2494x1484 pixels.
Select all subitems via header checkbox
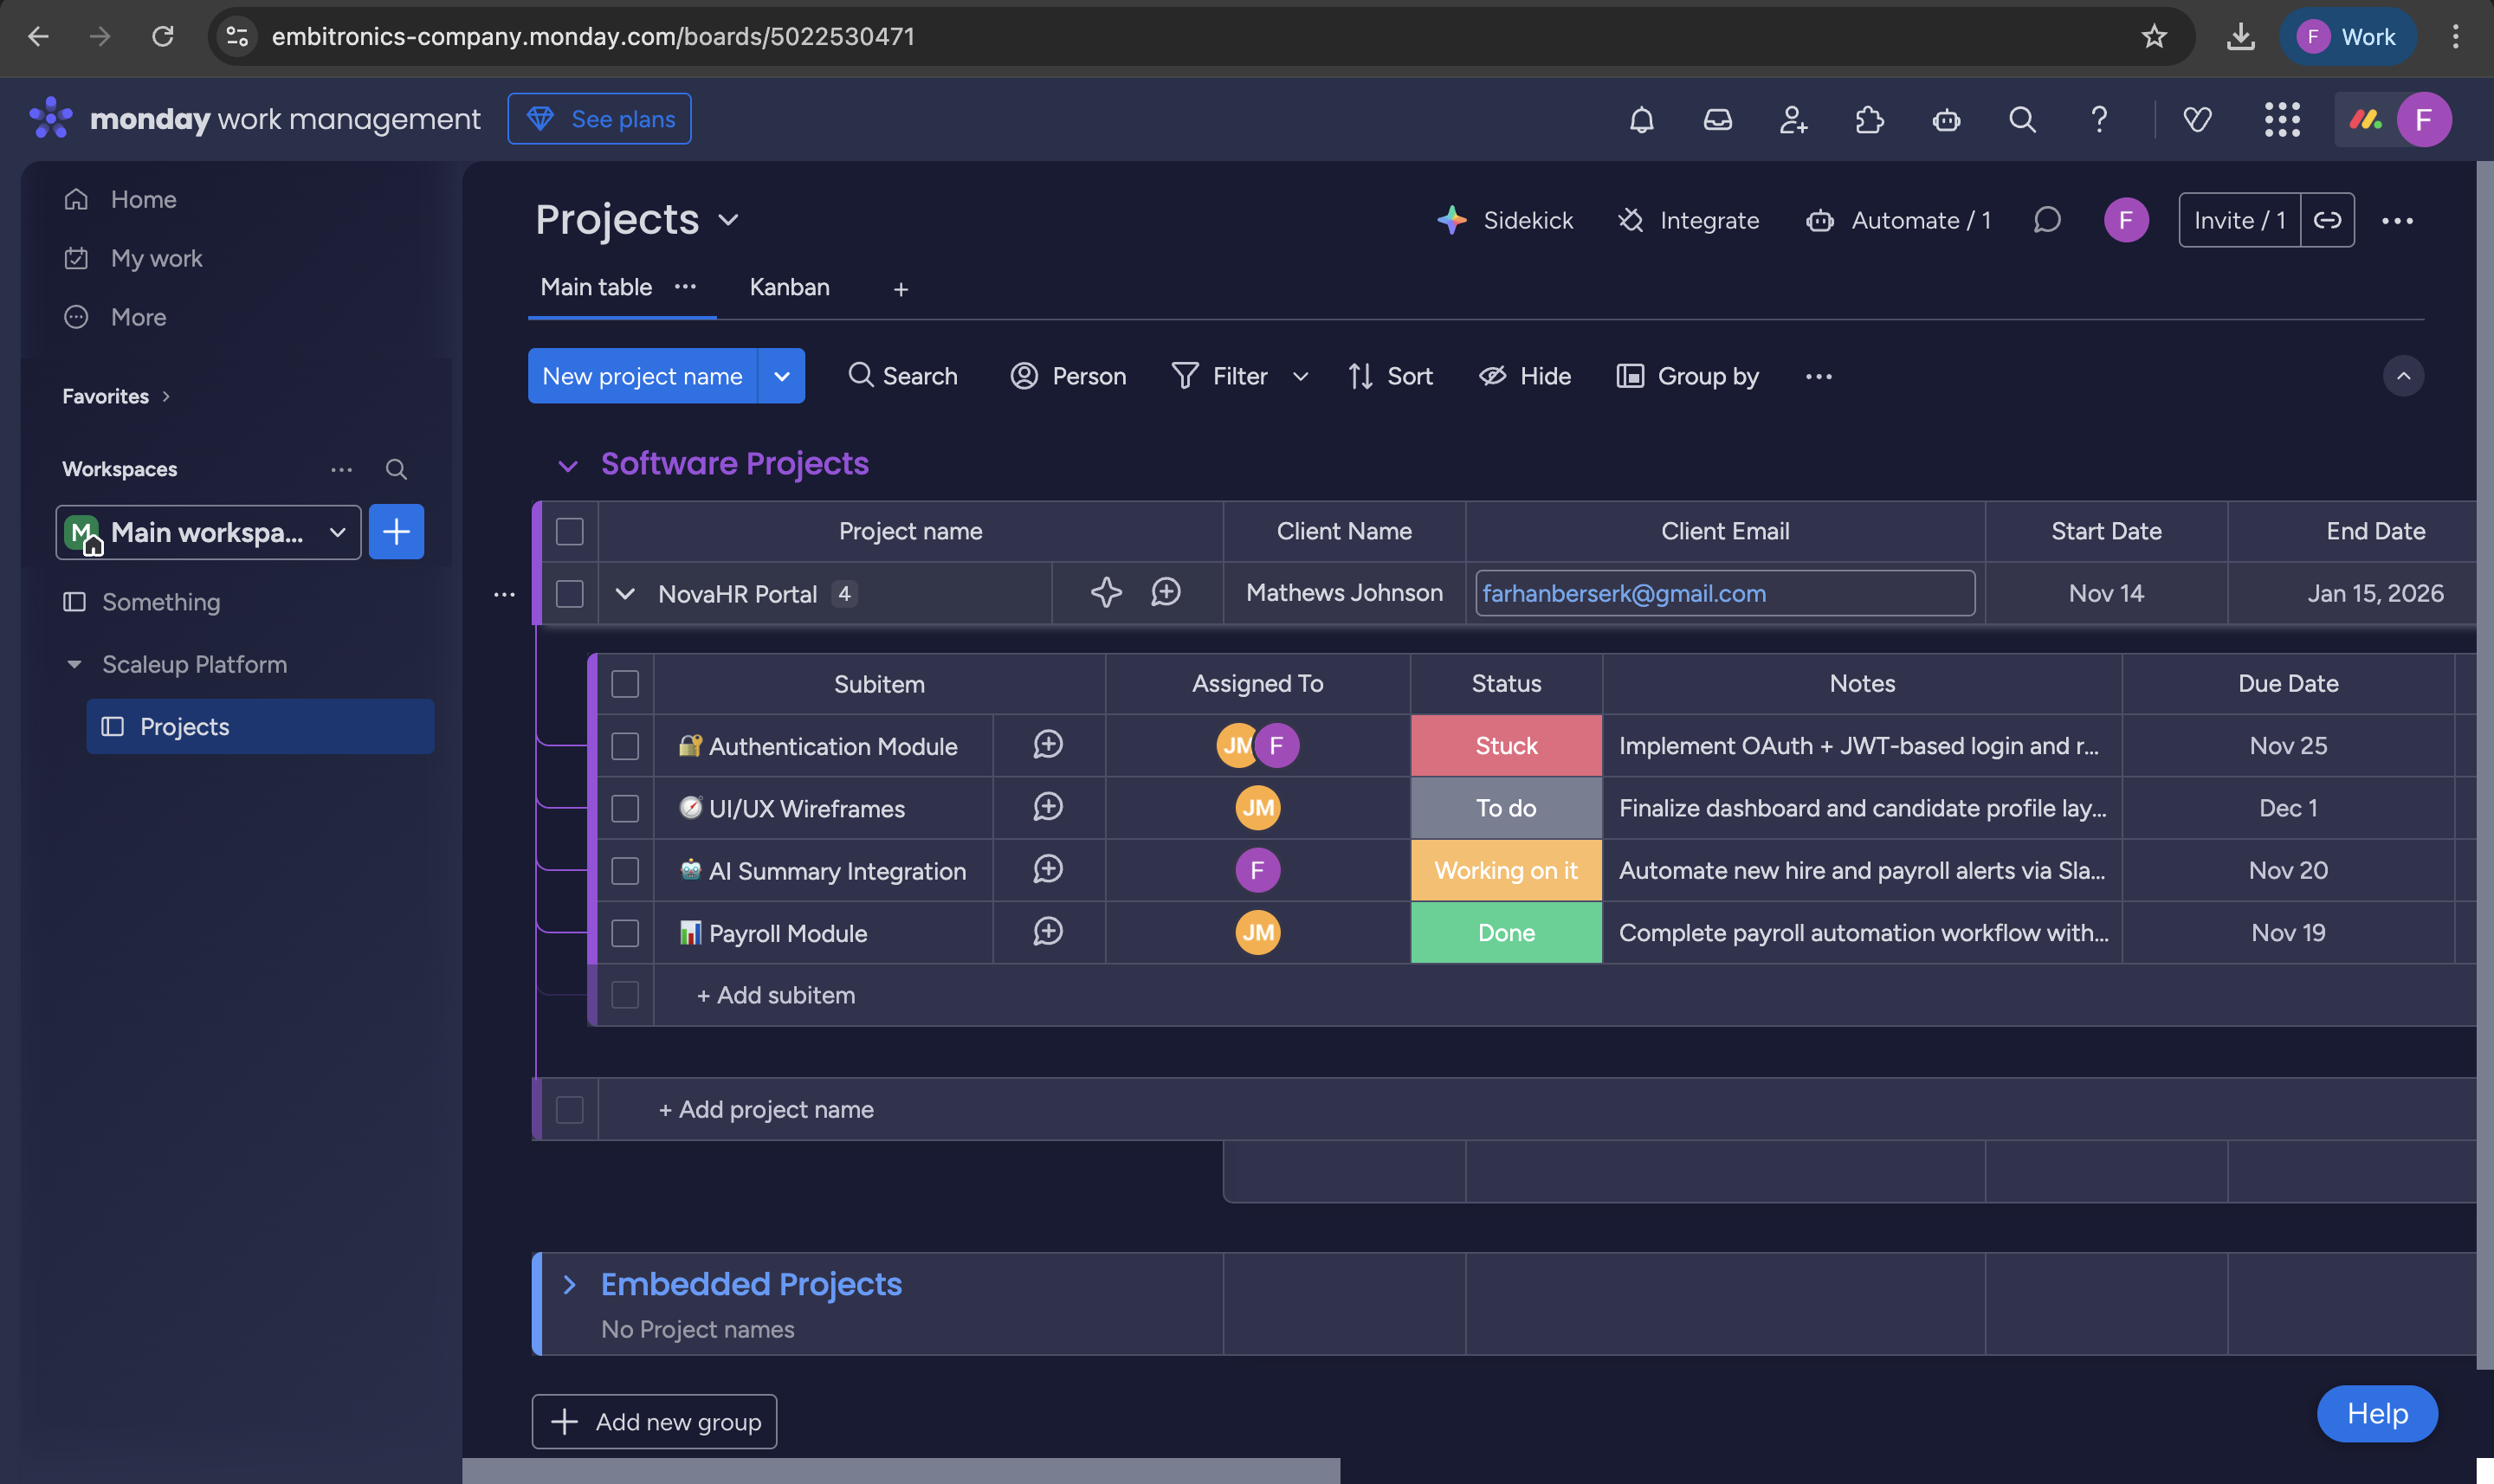pos(625,683)
